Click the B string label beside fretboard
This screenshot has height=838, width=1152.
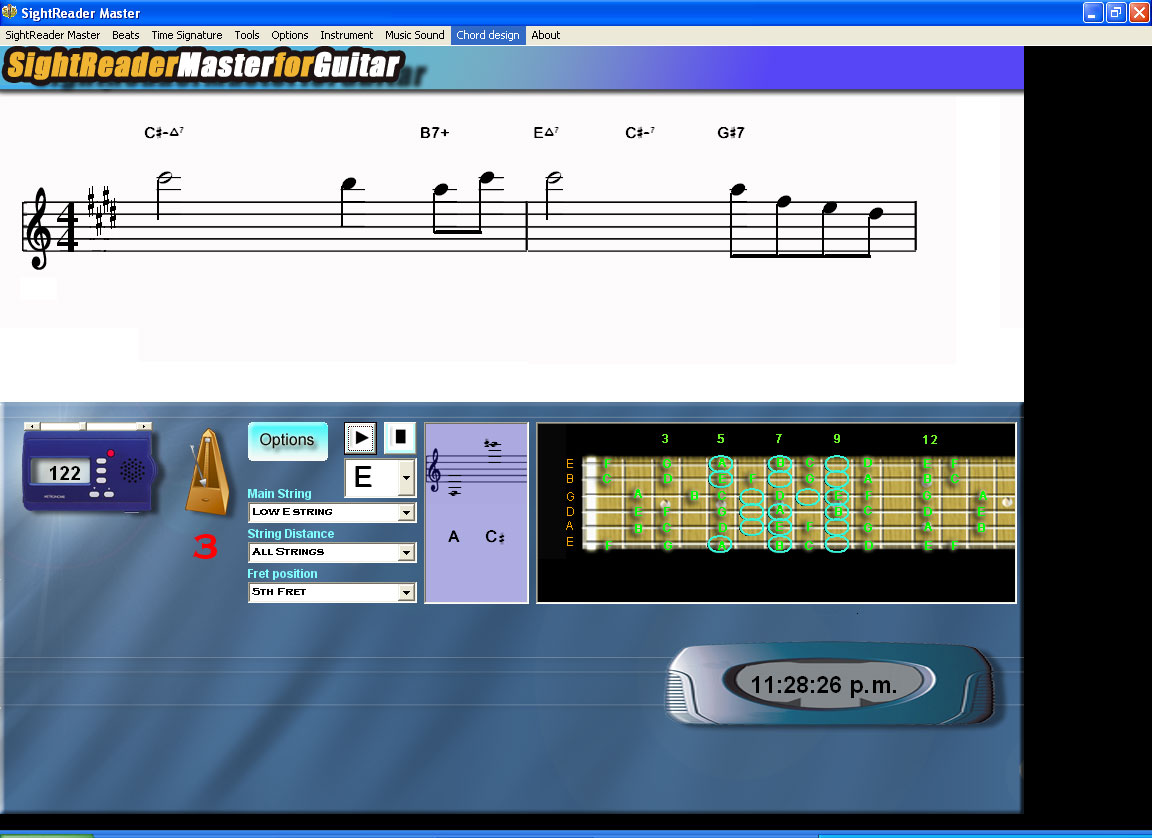[x=569, y=479]
